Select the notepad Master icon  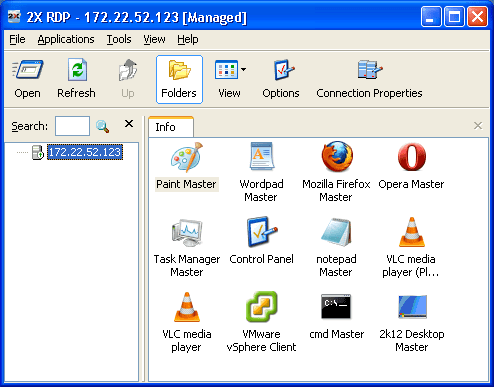coord(336,232)
